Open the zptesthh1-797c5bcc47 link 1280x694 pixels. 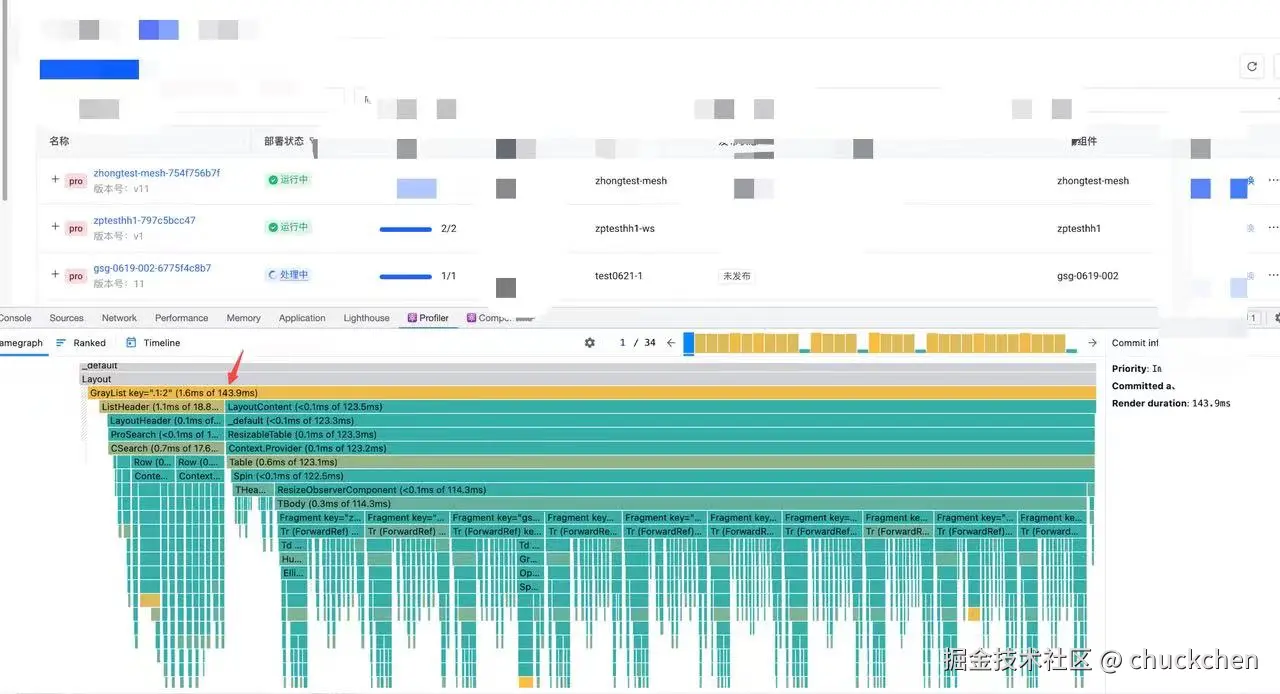[145, 221]
